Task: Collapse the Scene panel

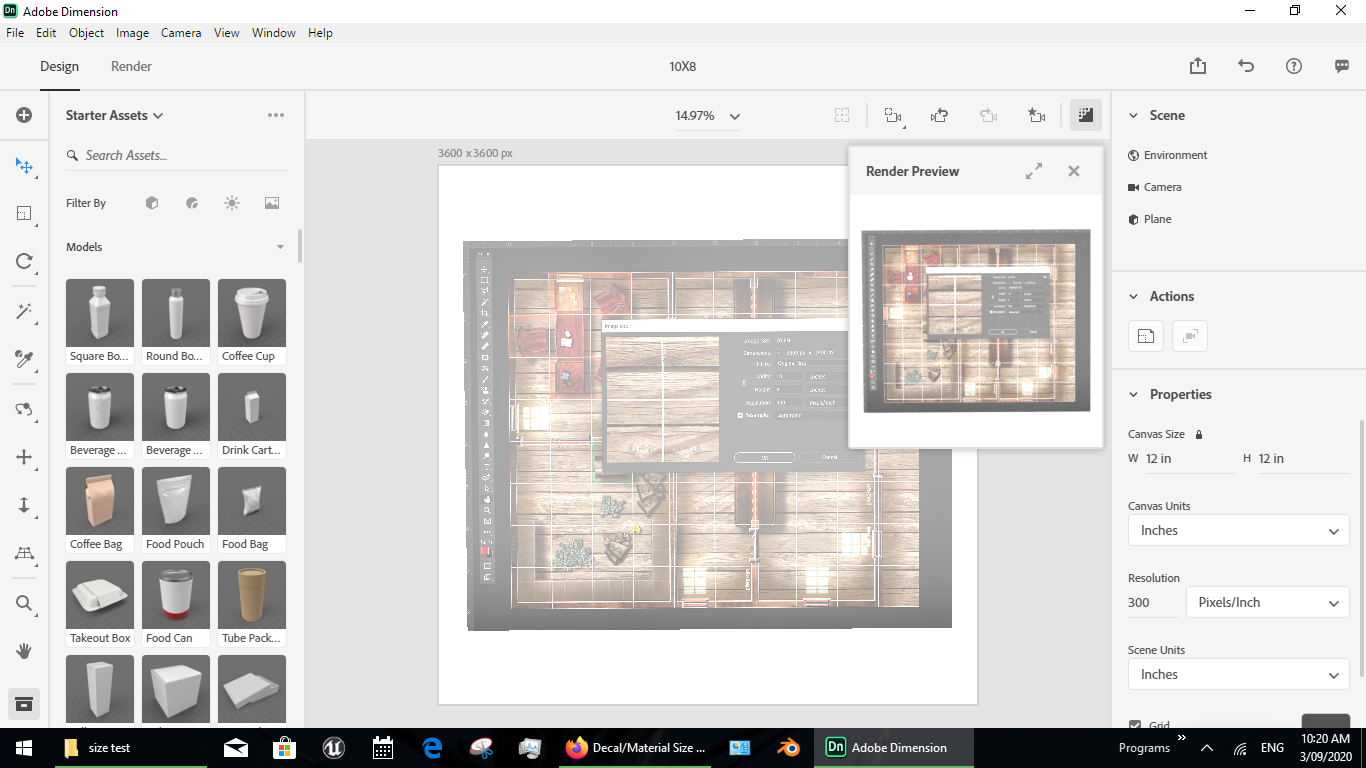Action: tap(1133, 116)
